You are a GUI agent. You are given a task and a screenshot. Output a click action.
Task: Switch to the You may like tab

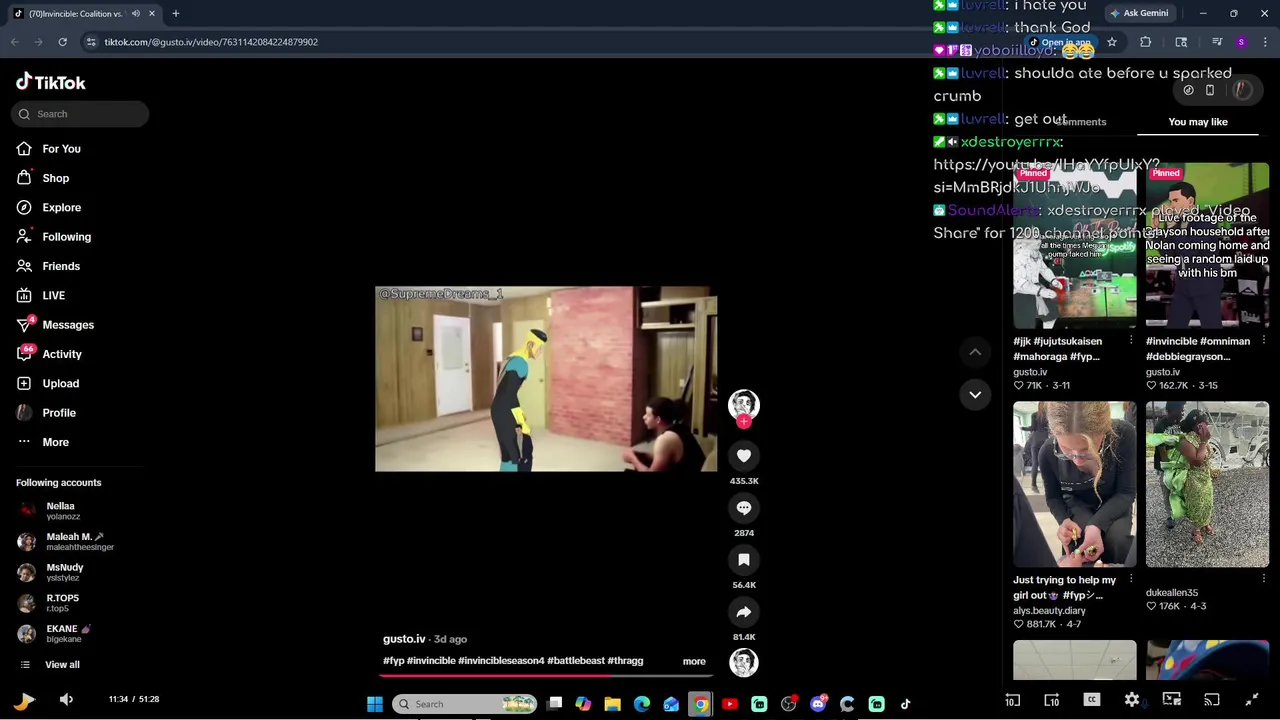tap(1198, 122)
